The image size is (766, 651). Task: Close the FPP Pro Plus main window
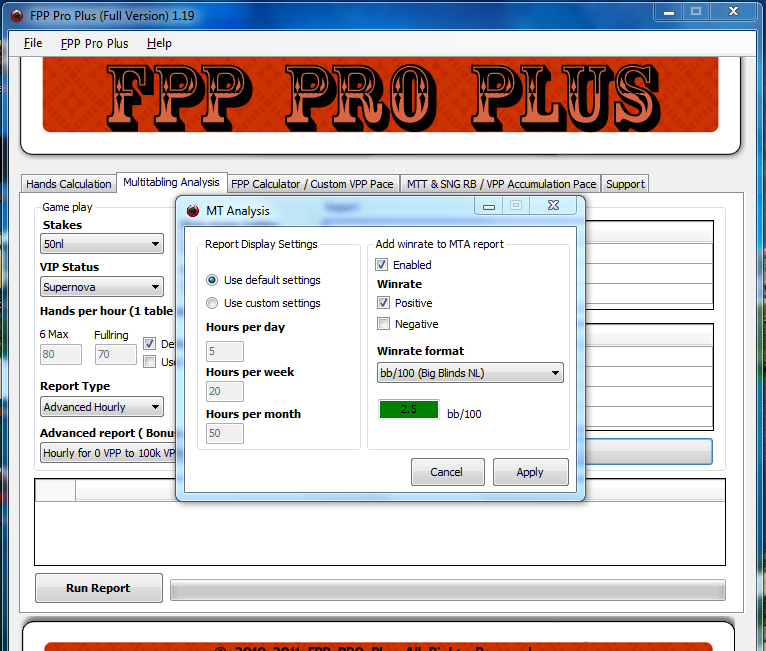pyautogui.click(x=734, y=12)
